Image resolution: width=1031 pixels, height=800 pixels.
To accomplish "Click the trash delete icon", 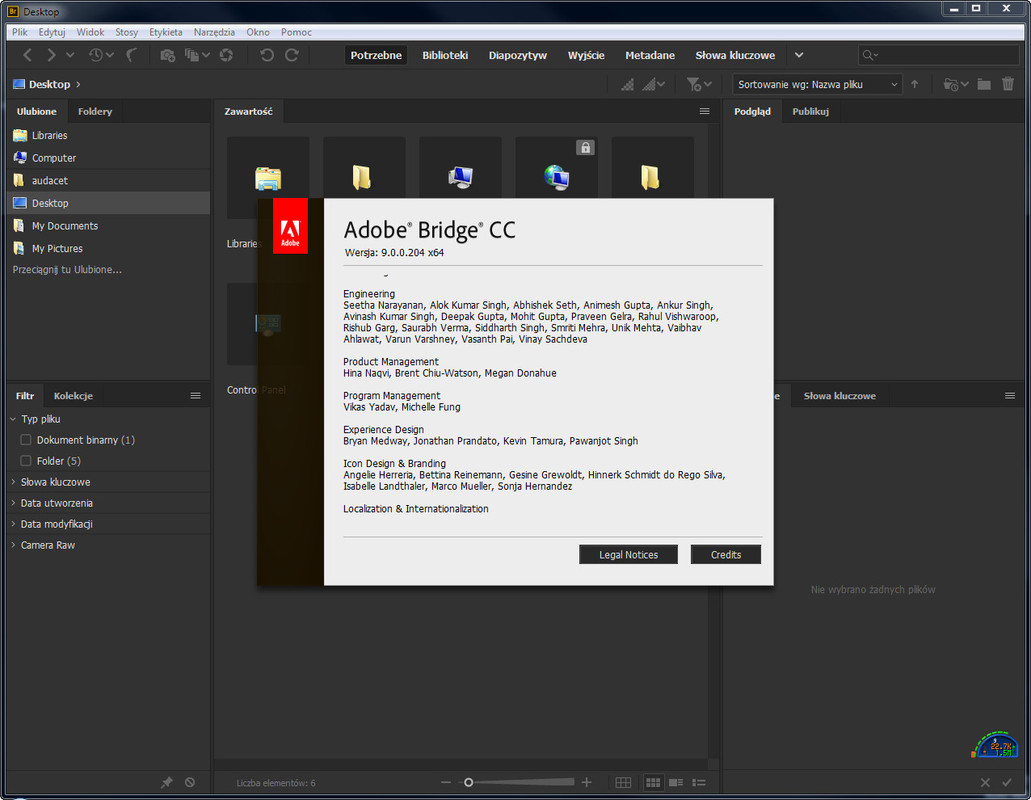I will click(1007, 84).
